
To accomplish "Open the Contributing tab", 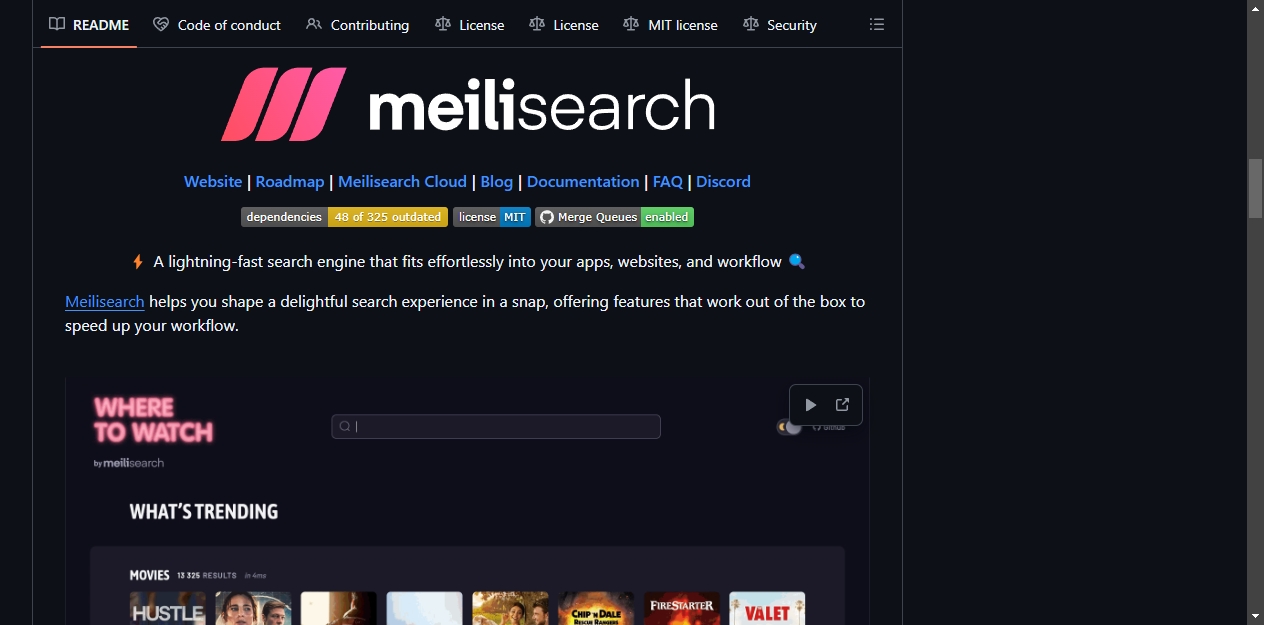I will (357, 25).
